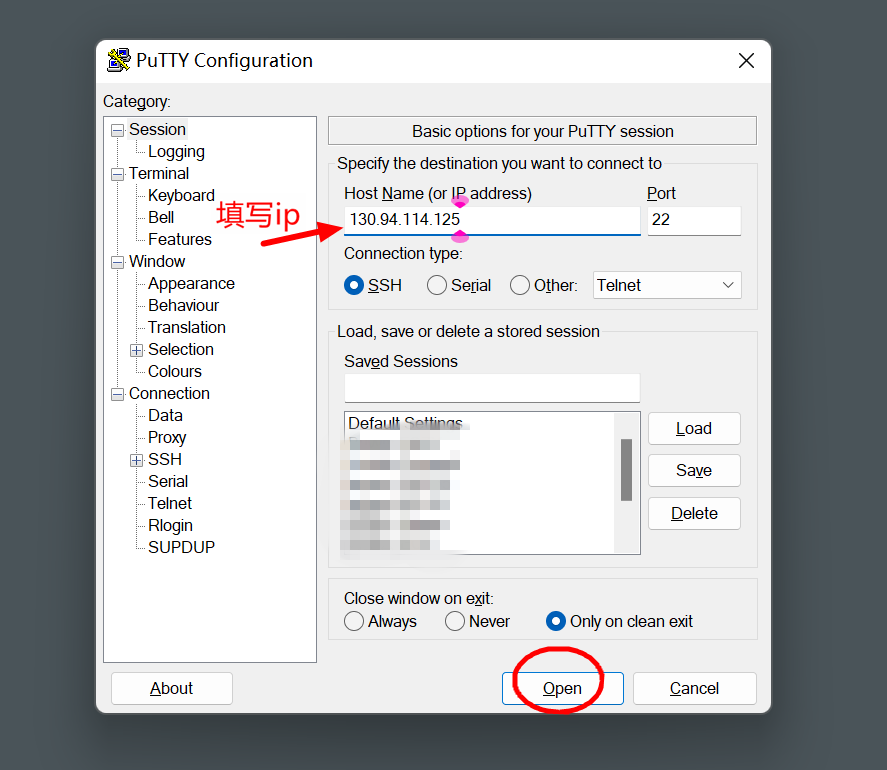887x770 pixels.
Task: Click the Load session button
Action: coord(694,428)
